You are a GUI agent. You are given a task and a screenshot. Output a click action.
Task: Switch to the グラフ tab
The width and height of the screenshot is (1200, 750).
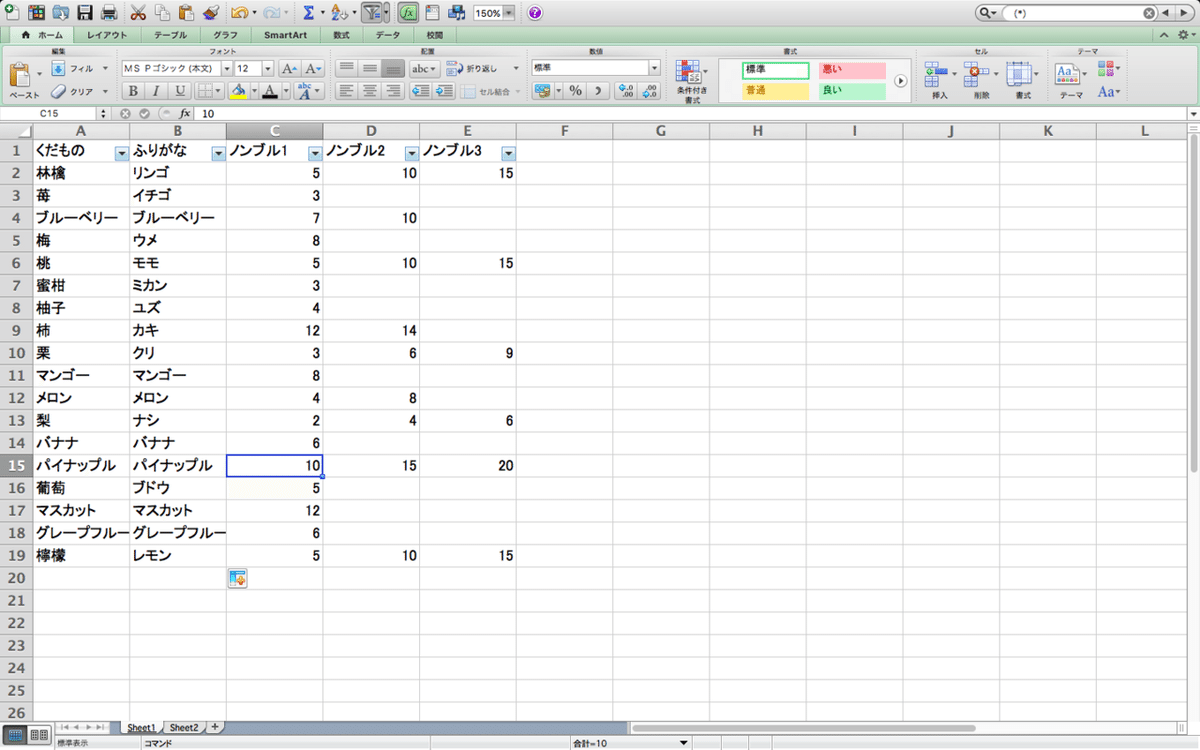coord(225,35)
